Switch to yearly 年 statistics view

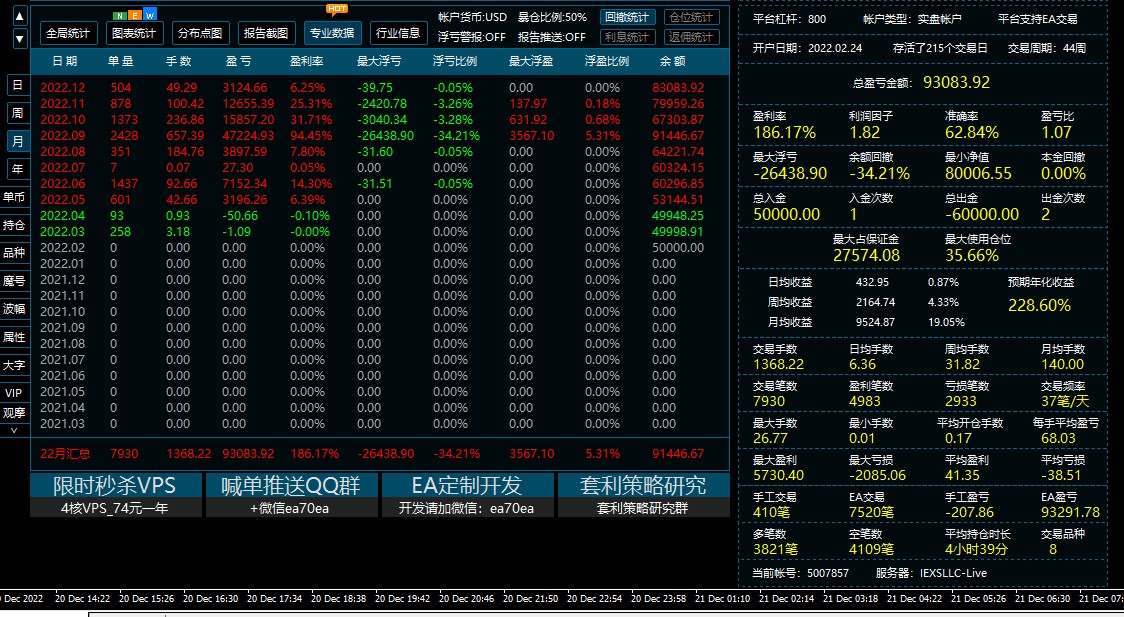click(18, 169)
